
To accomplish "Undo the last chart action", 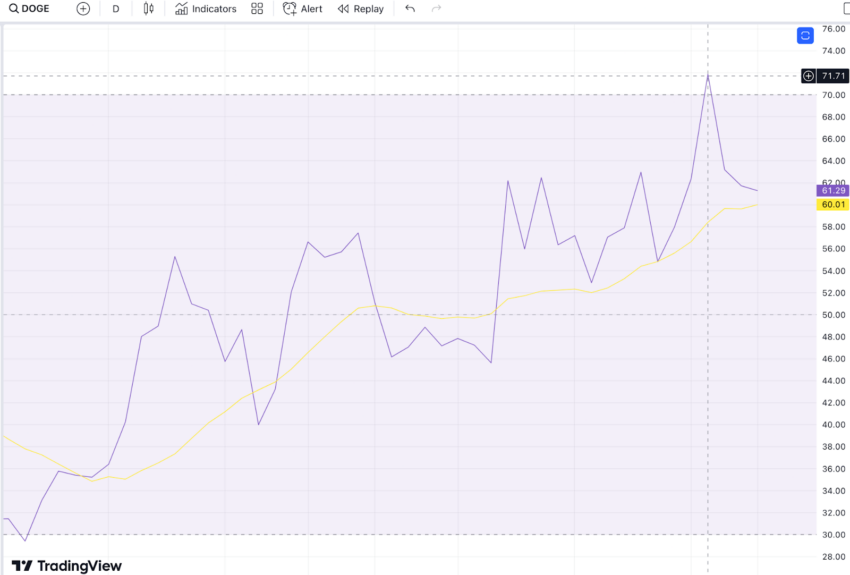I will pos(410,9).
